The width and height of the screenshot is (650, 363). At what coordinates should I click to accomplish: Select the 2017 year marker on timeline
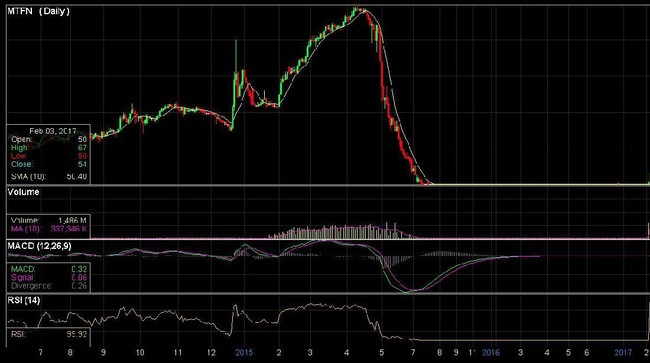click(623, 353)
